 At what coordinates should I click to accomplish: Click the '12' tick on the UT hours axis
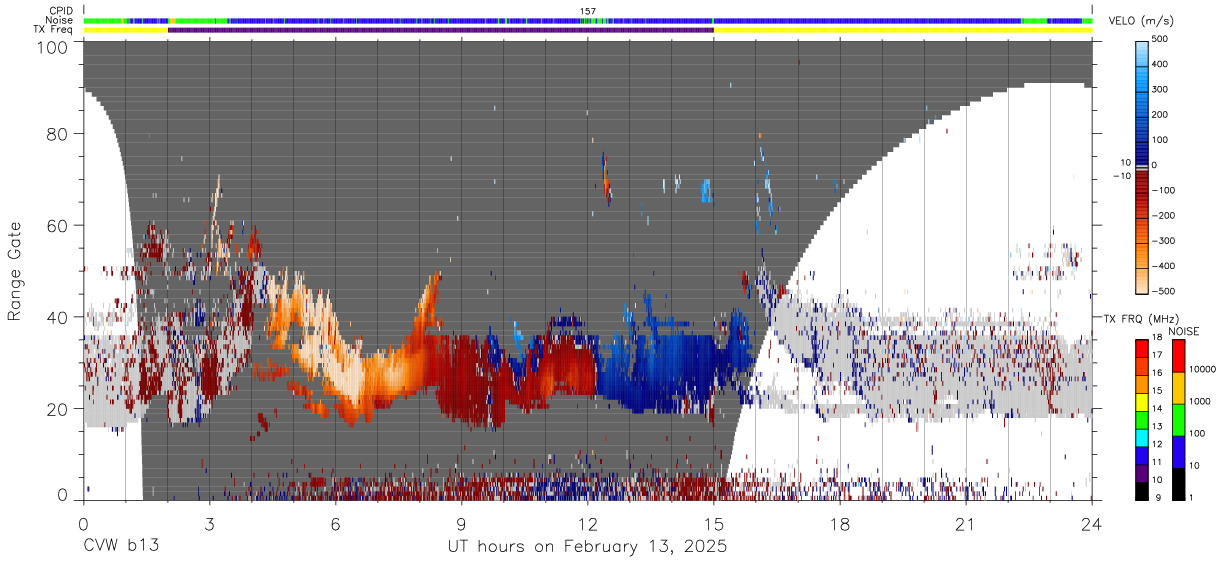point(587,525)
